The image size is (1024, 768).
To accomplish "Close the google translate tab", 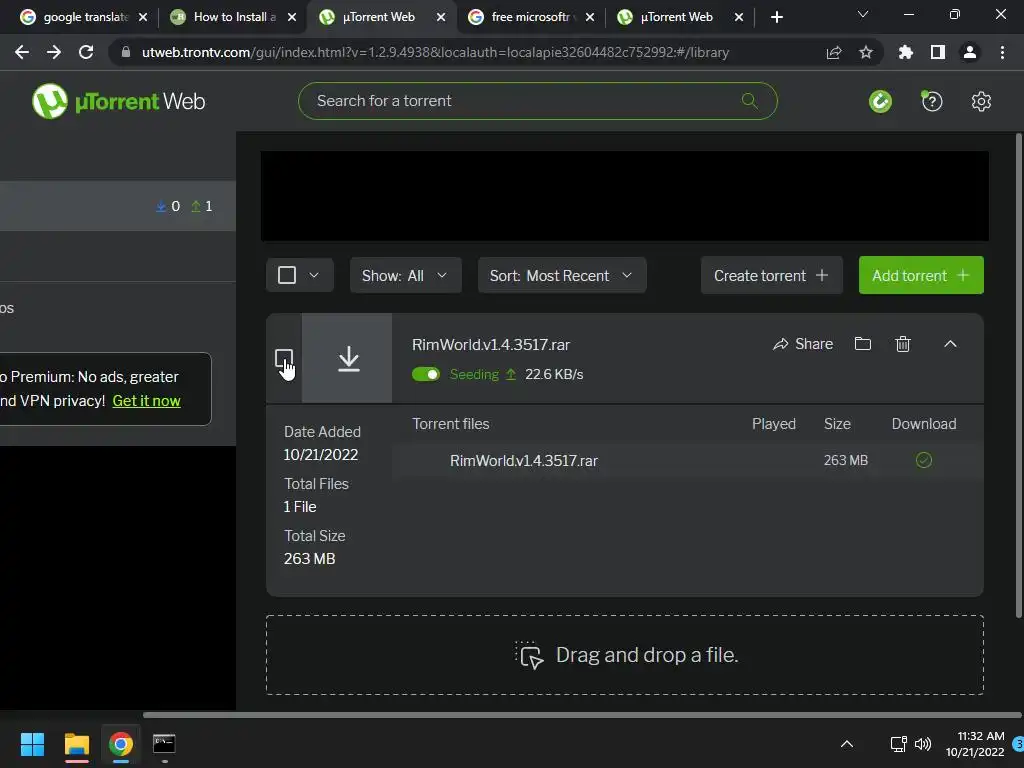I will (x=143, y=17).
